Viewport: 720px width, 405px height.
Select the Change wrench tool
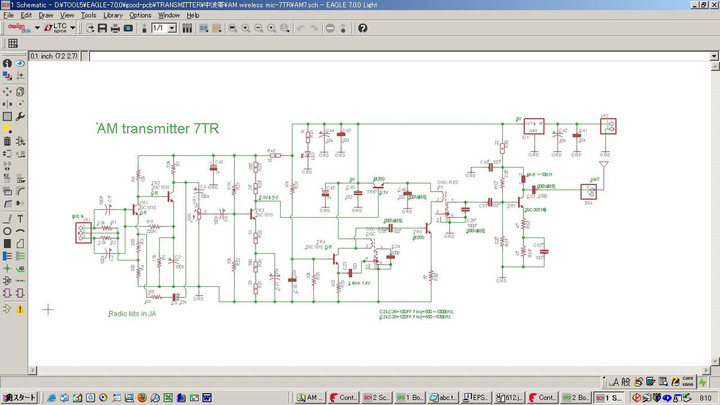coord(21,116)
